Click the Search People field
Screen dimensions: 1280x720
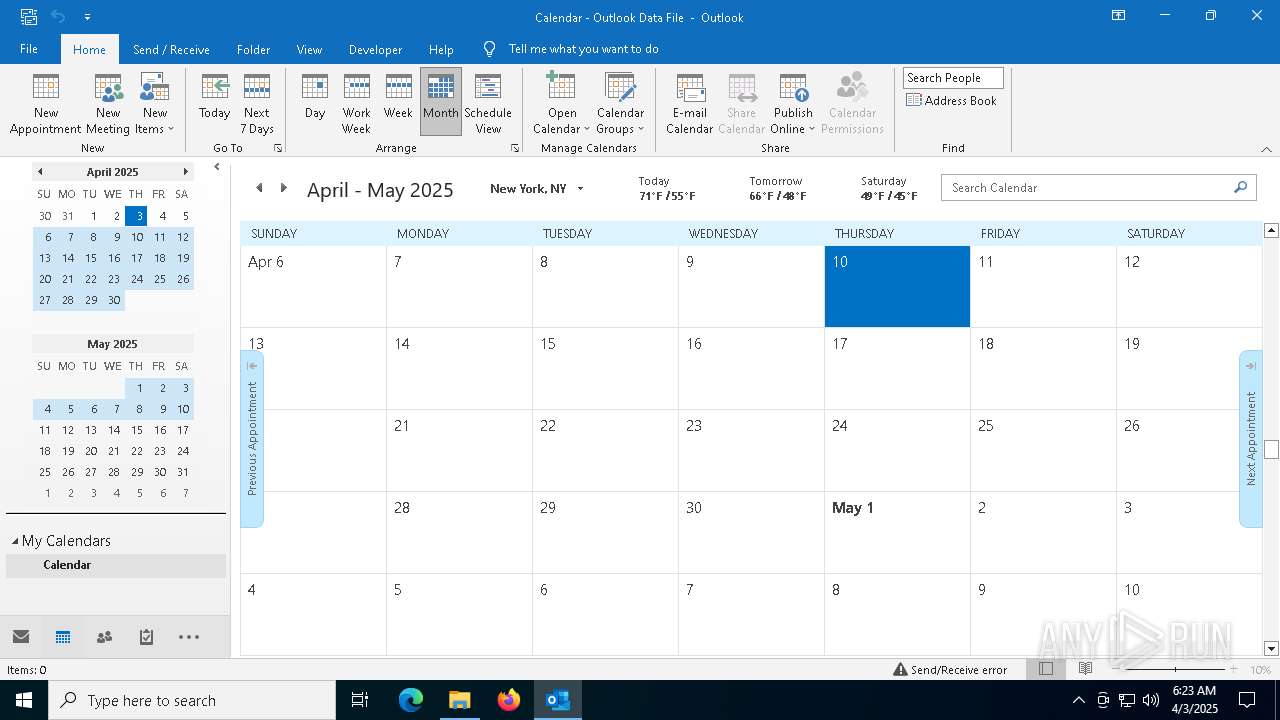pyautogui.click(x=953, y=78)
